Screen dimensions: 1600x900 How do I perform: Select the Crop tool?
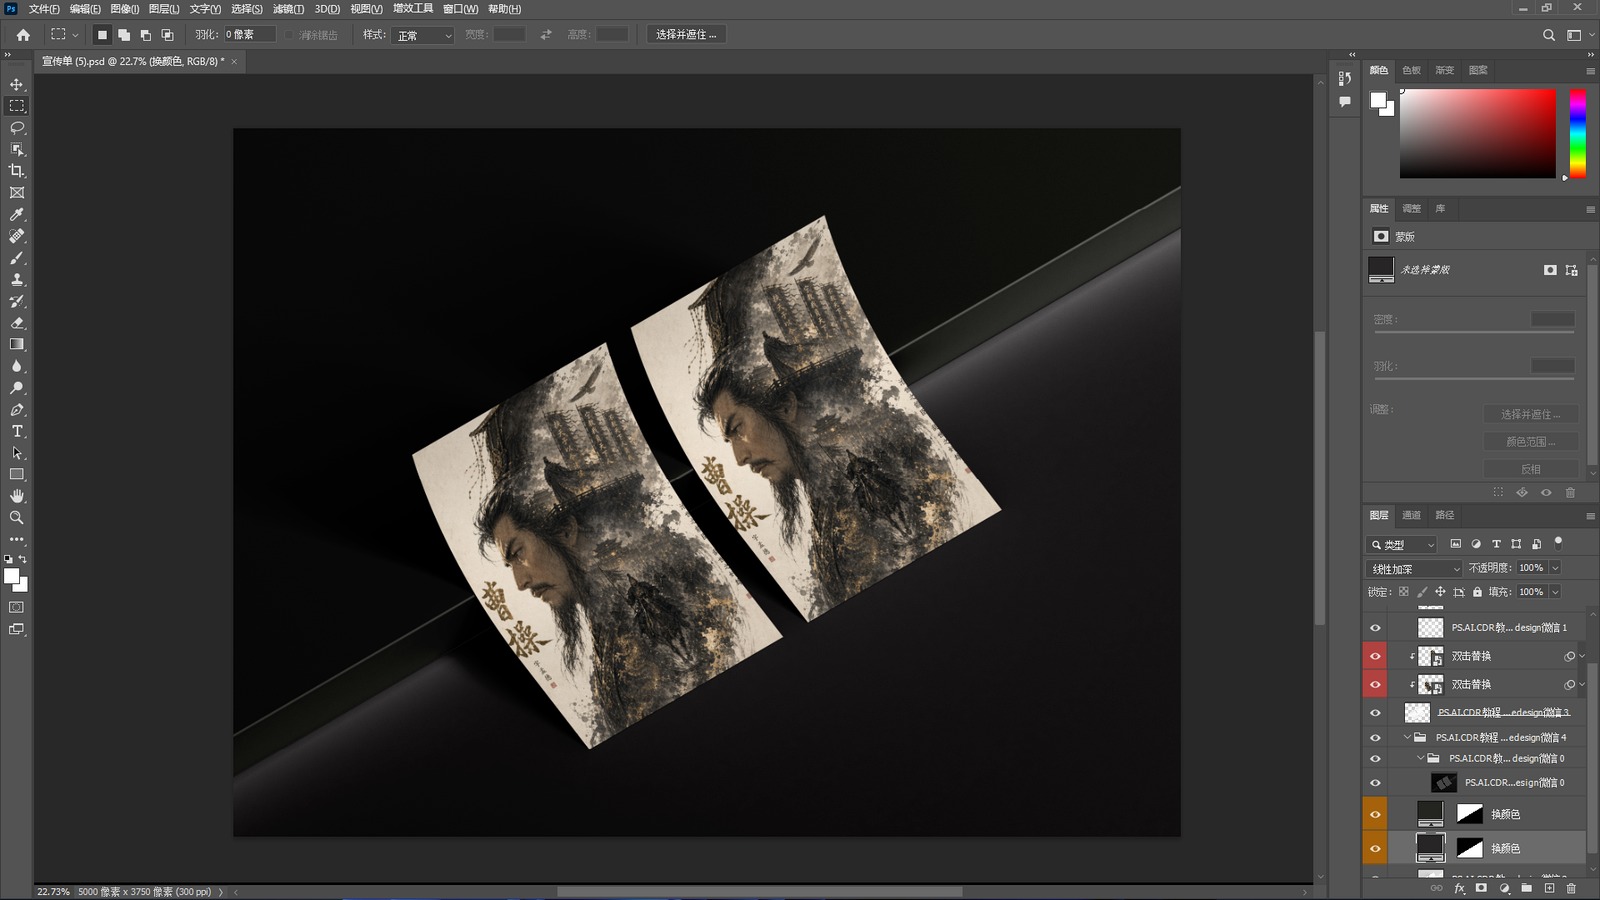[17, 171]
